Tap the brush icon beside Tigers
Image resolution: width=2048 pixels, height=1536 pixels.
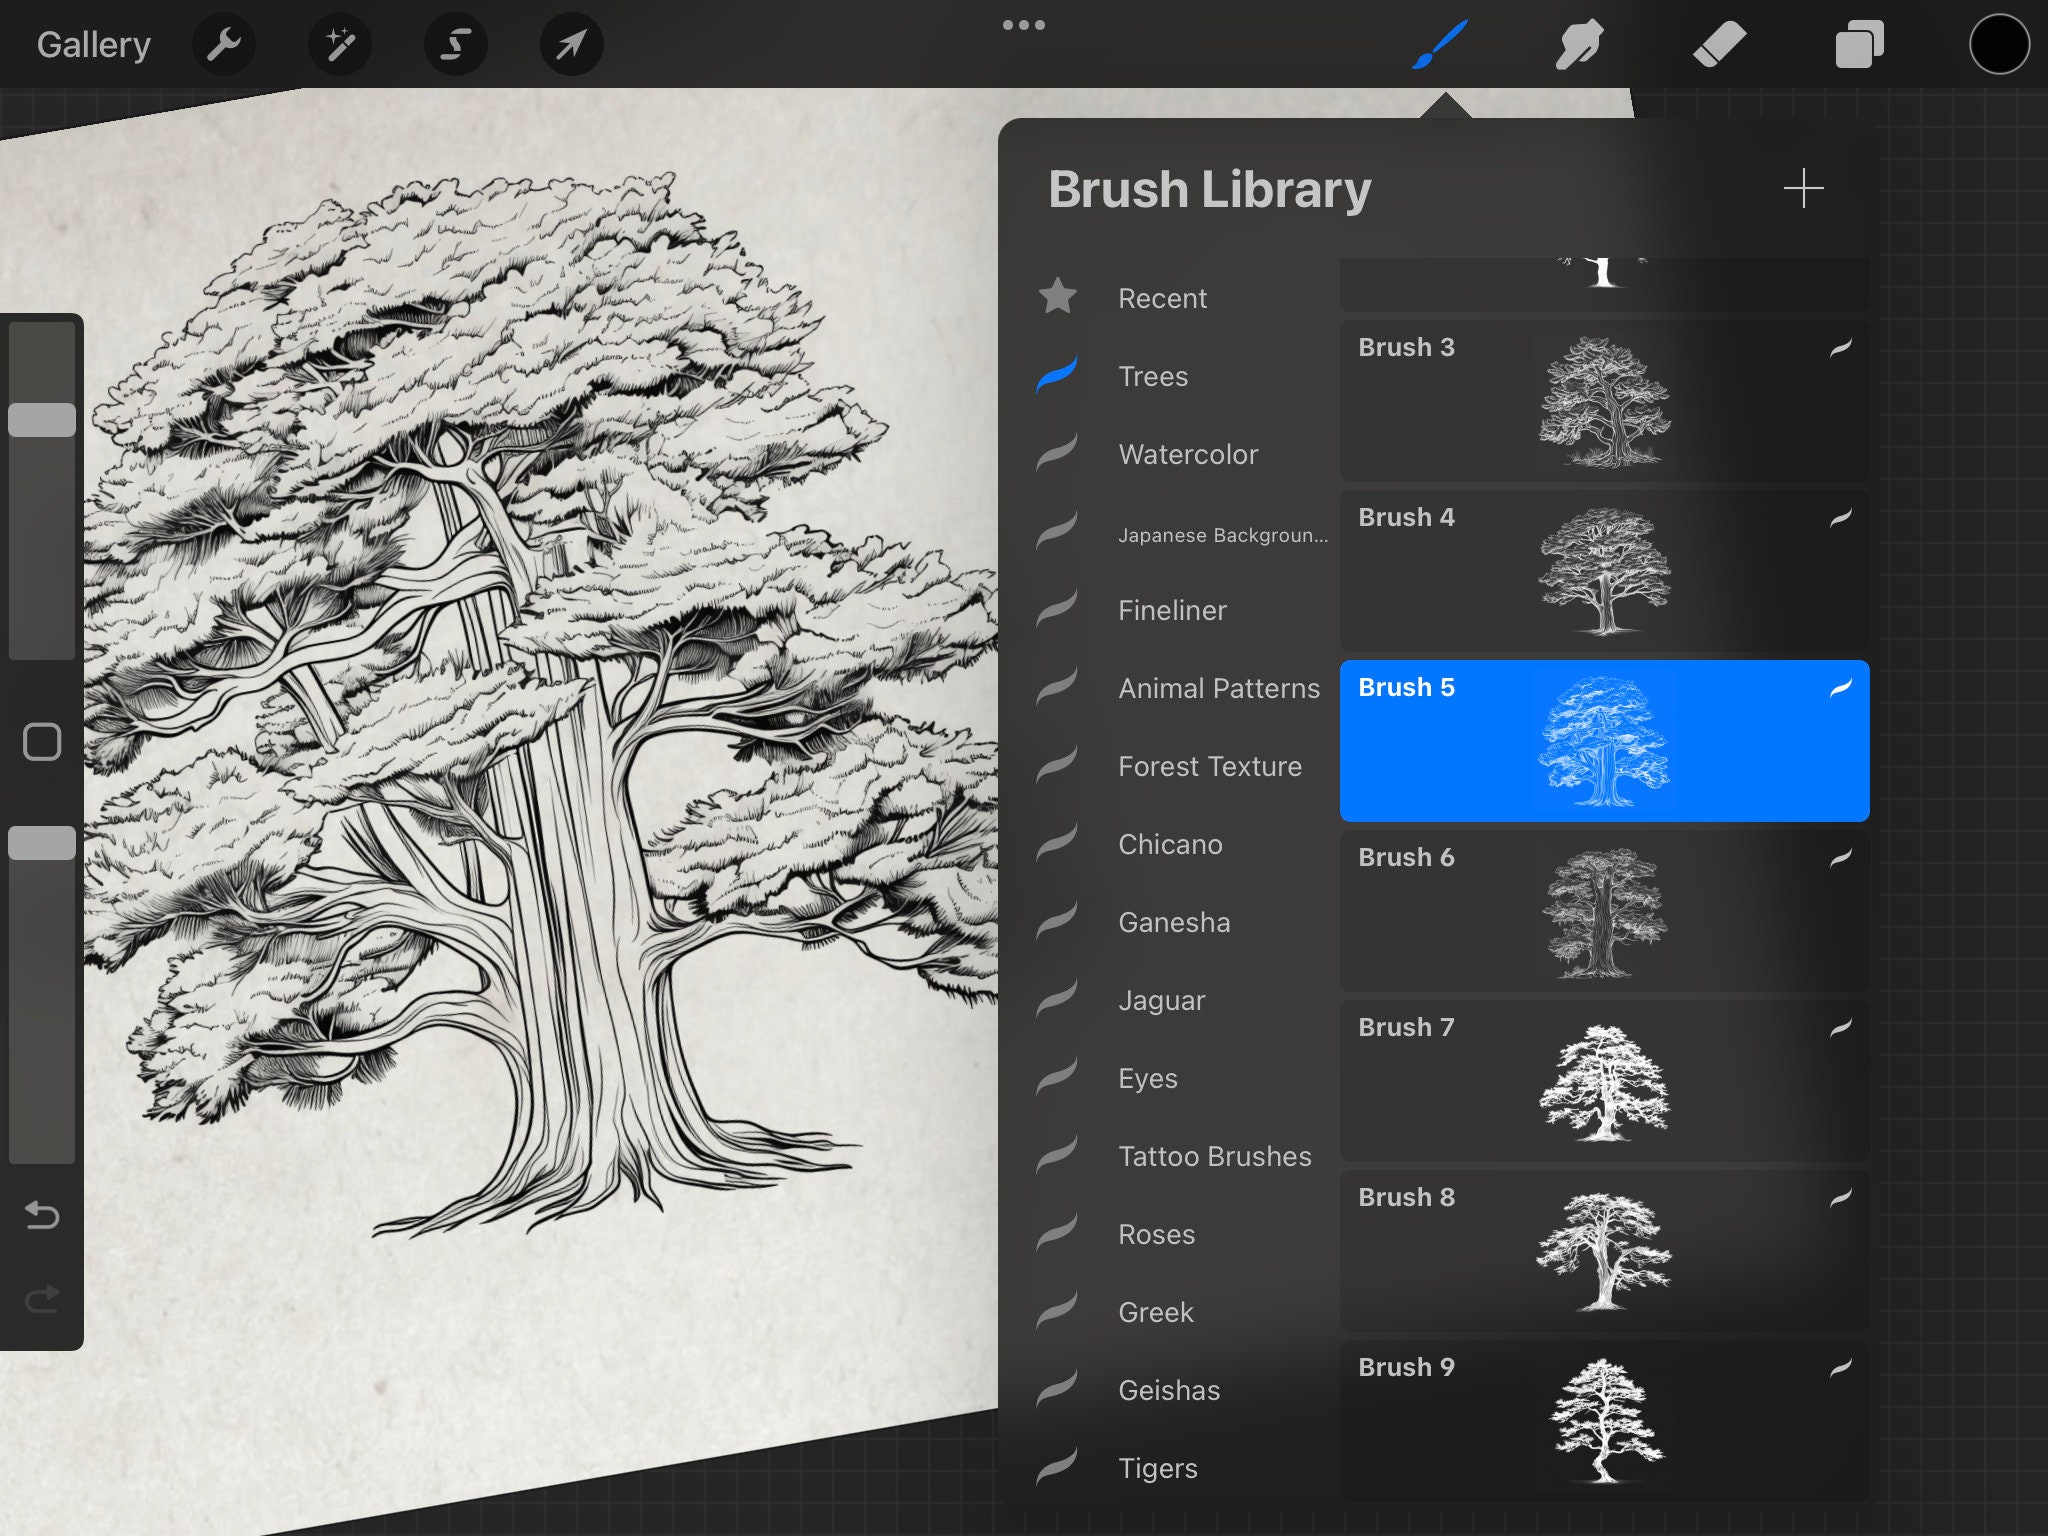(x=1057, y=1466)
